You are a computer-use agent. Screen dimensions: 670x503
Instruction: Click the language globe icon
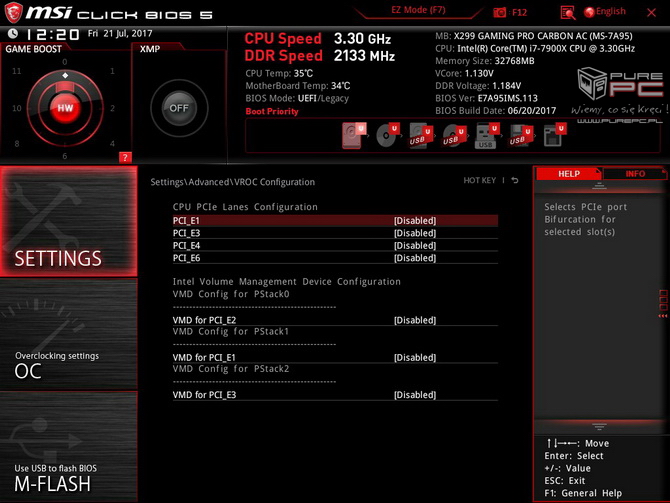(589, 12)
